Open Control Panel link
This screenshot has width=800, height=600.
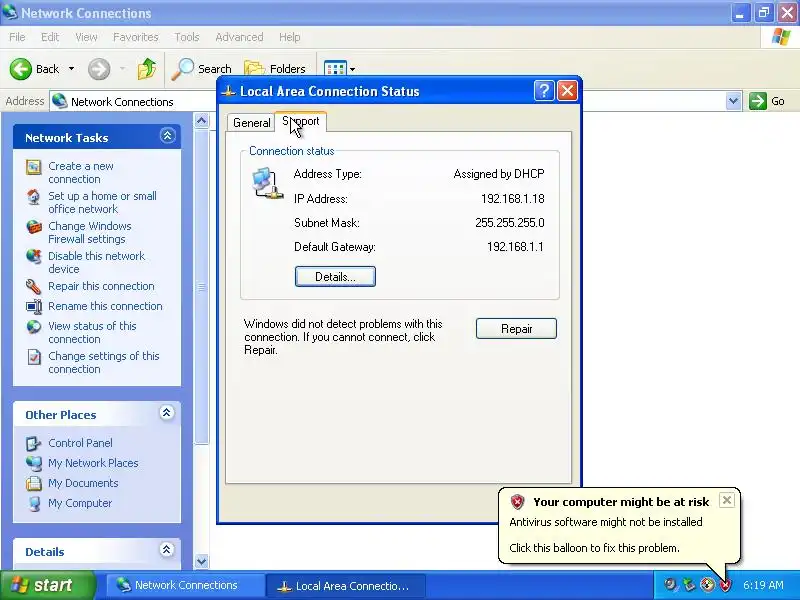click(x=80, y=443)
